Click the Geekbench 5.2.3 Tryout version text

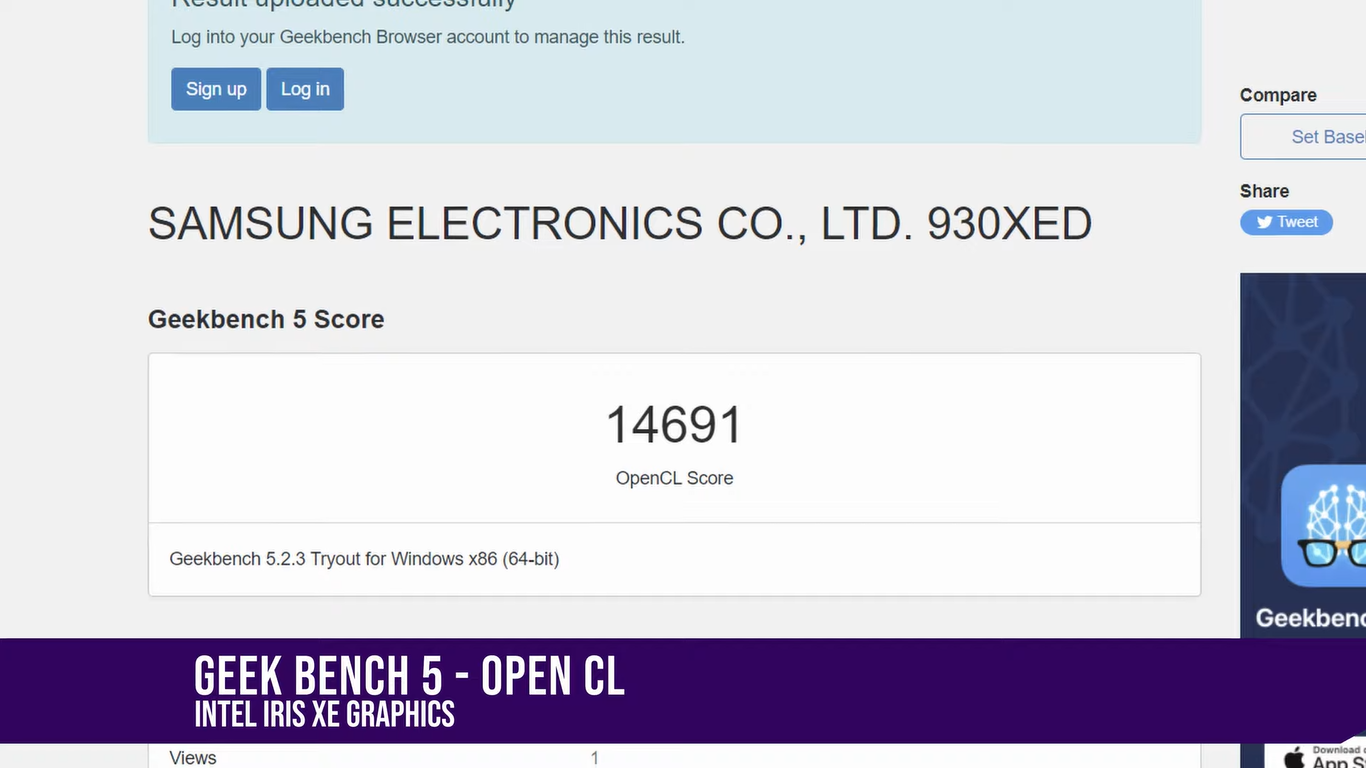pyautogui.click(x=364, y=559)
